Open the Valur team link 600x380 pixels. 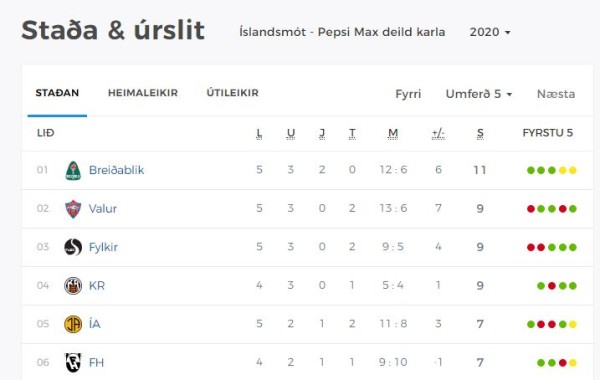(103, 209)
